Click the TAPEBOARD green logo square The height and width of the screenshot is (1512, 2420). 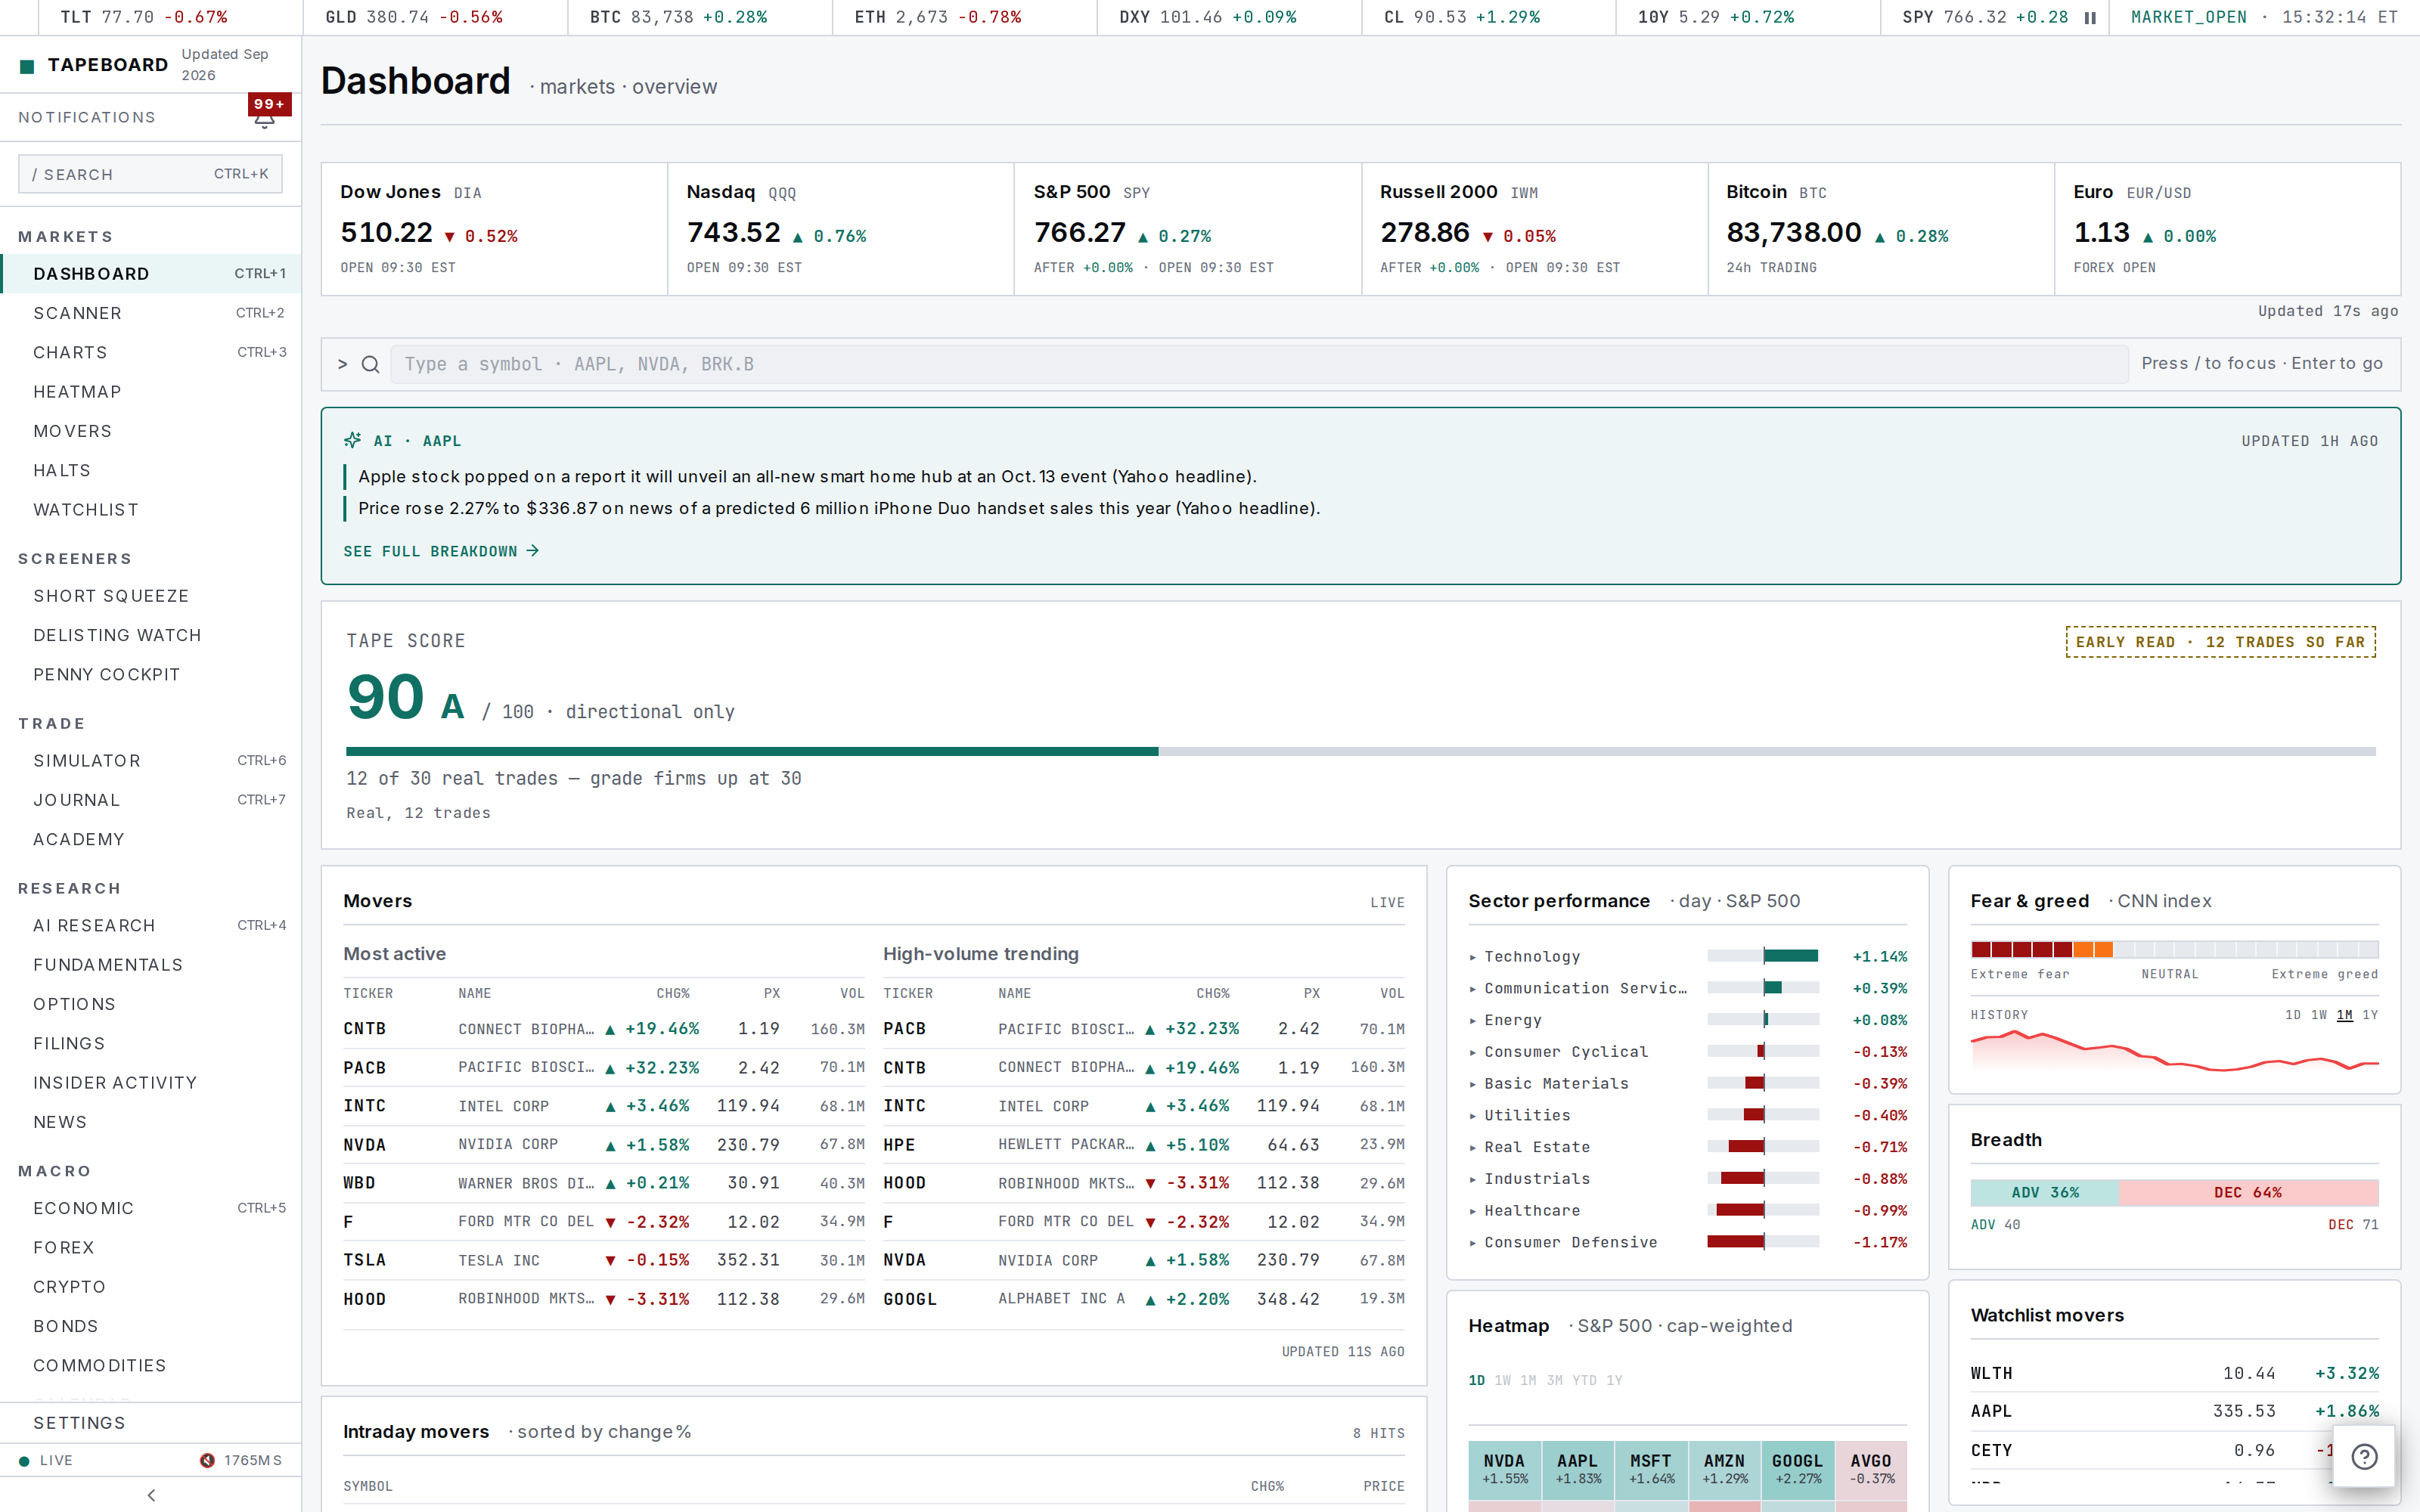pos(27,66)
